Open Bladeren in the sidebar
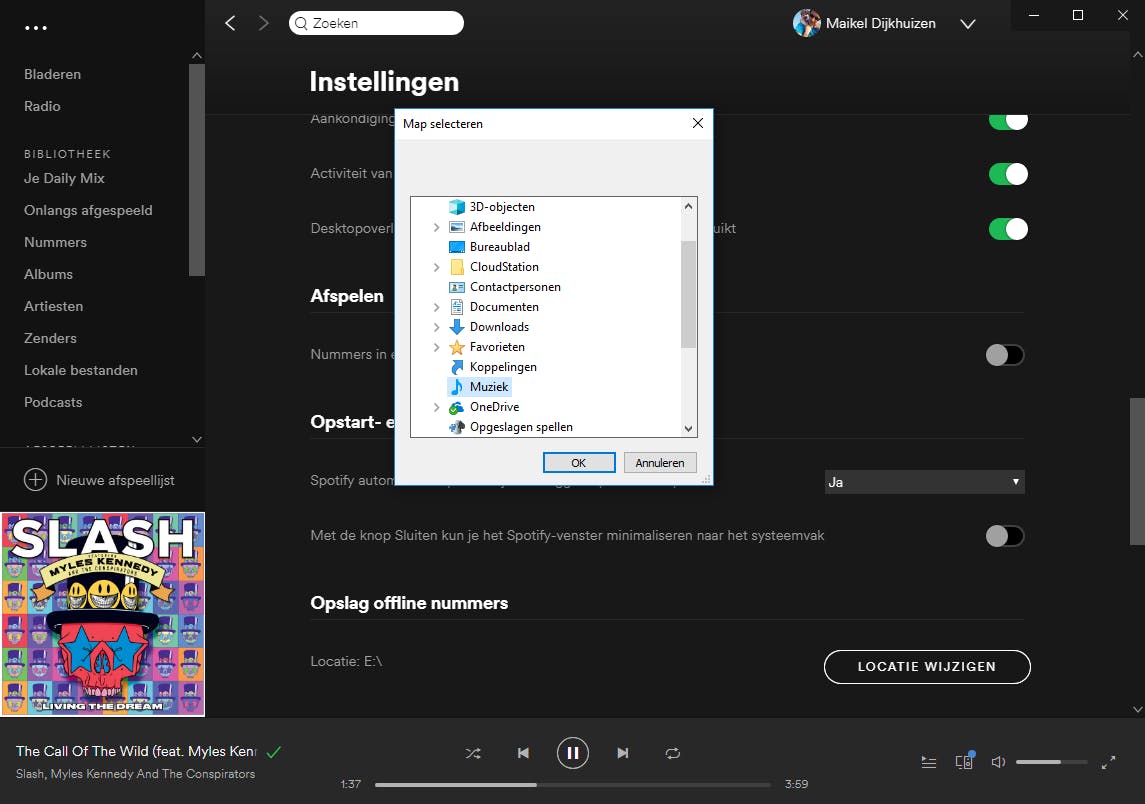1145x804 pixels. tap(53, 74)
